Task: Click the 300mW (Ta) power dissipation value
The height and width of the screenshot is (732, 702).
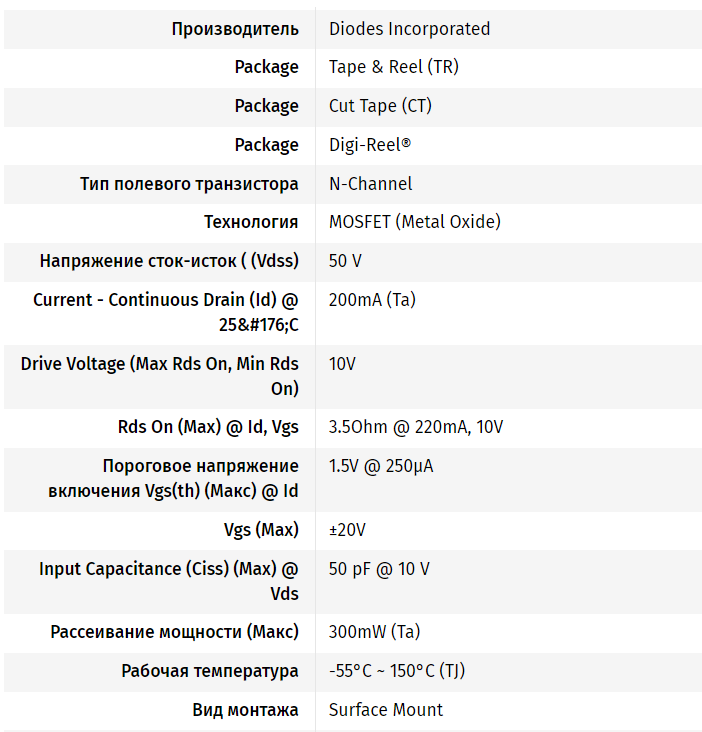Action: click(374, 632)
